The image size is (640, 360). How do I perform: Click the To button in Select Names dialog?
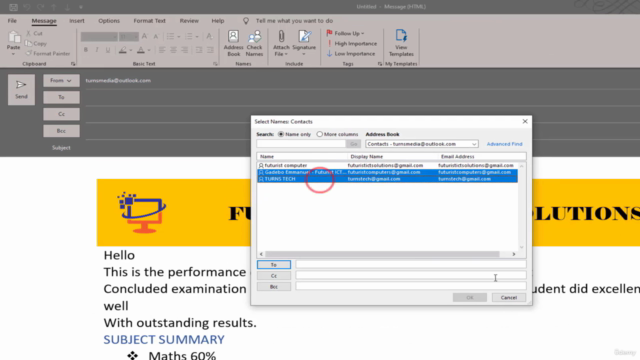point(274,265)
